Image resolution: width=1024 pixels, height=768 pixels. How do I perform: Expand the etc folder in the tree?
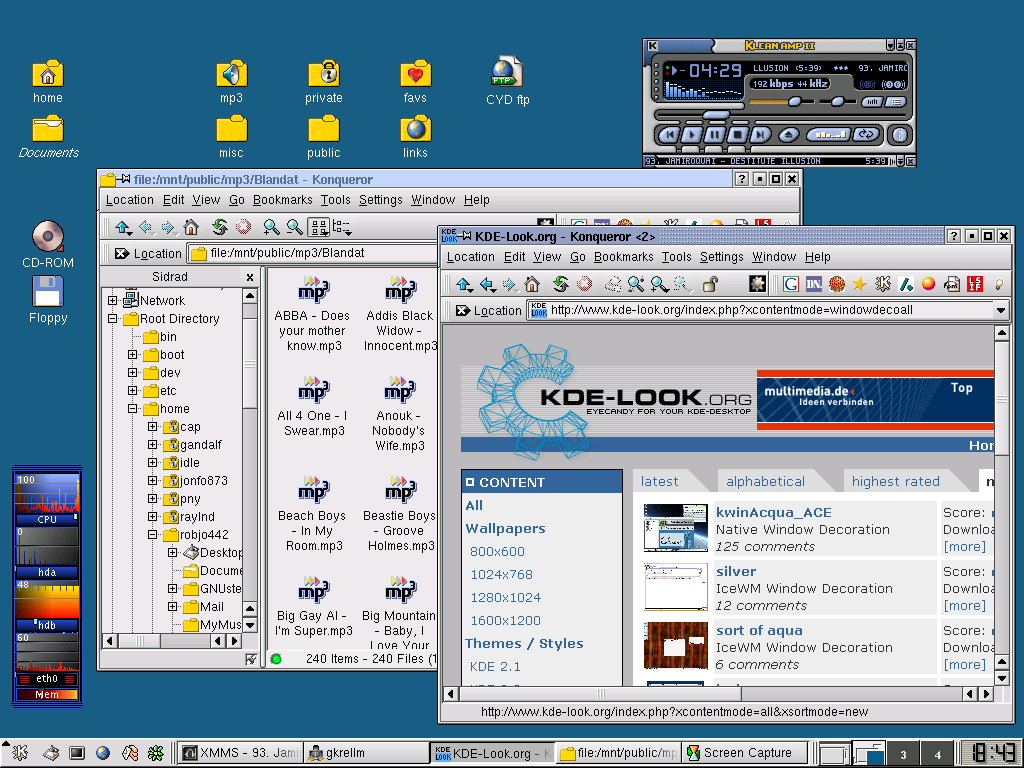click(133, 391)
